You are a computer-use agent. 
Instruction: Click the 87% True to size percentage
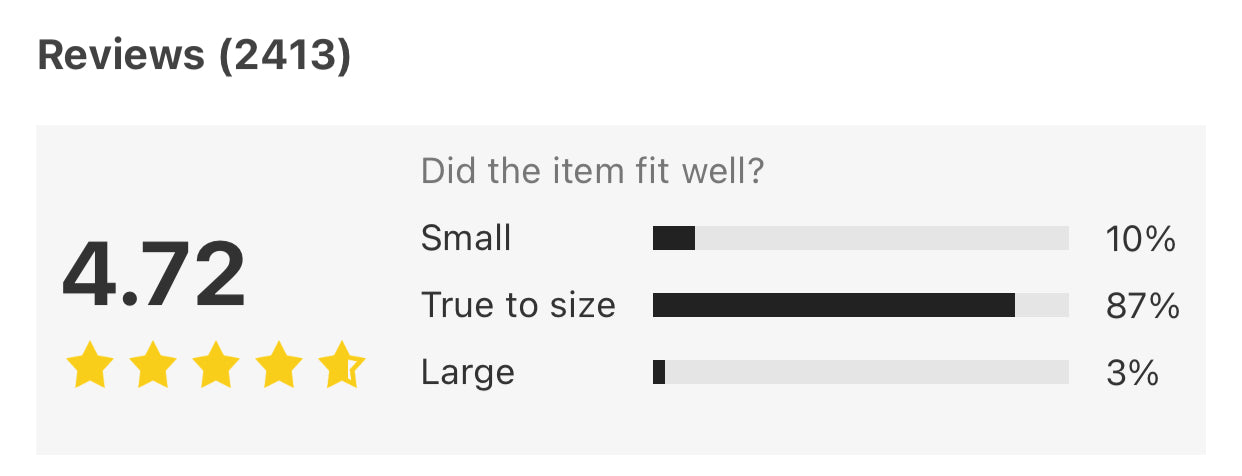pyautogui.click(x=1142, y=306)
